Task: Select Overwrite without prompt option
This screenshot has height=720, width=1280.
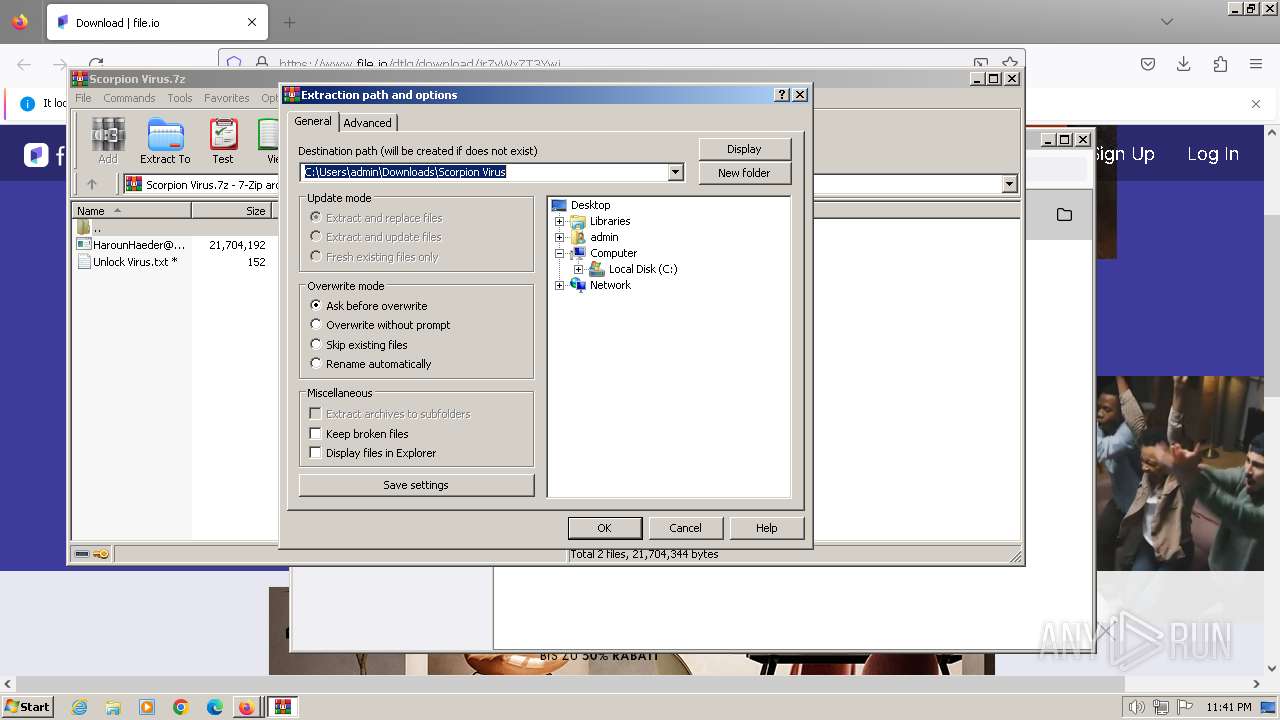Action: pyautogui.click(x=380, y=325)
